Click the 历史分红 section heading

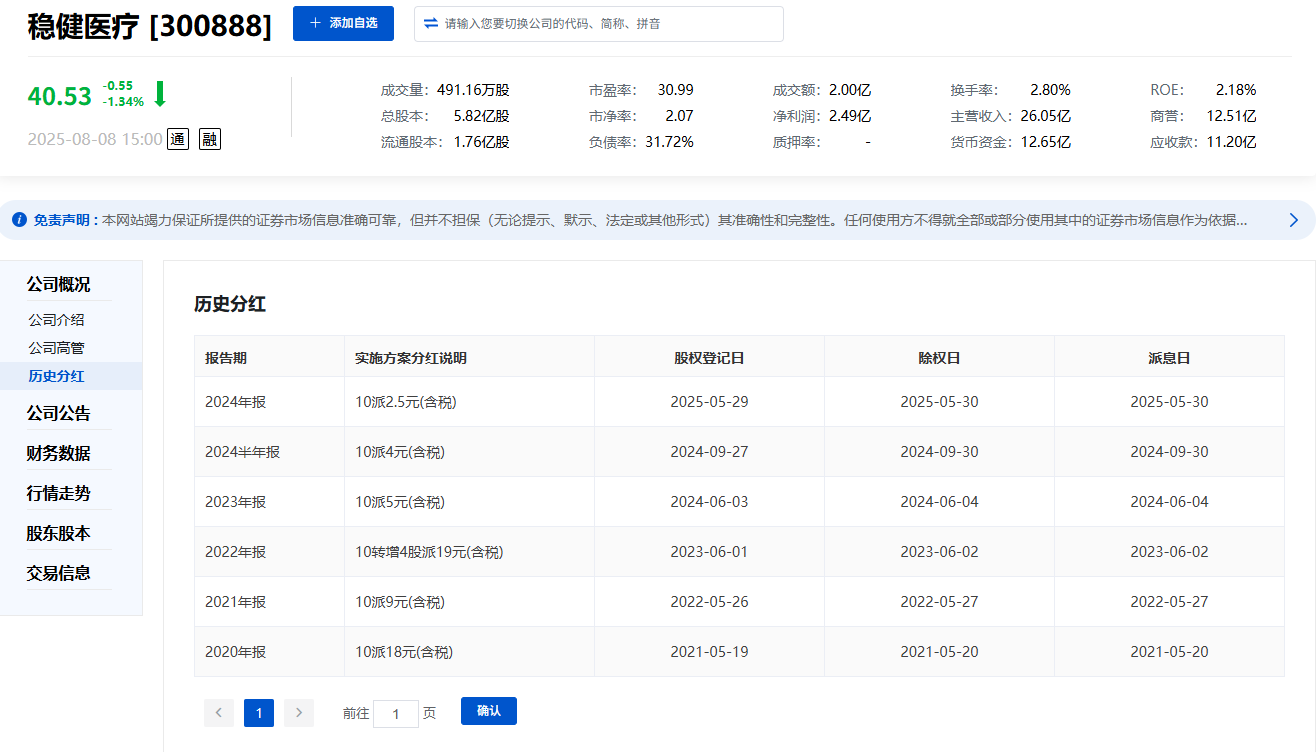[230, 304]
